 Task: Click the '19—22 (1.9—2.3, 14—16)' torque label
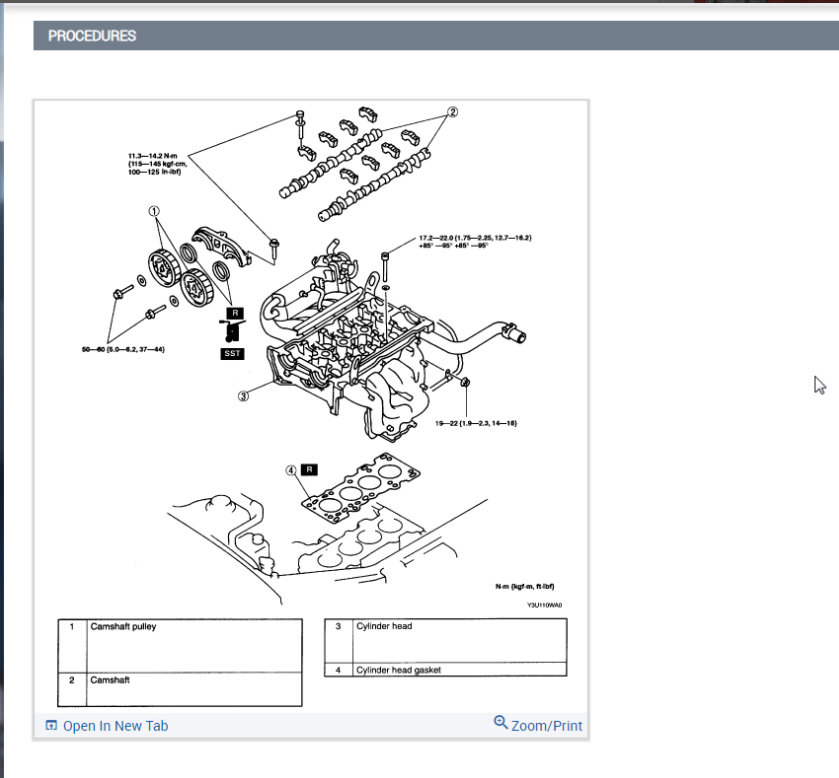coord(476,423)
